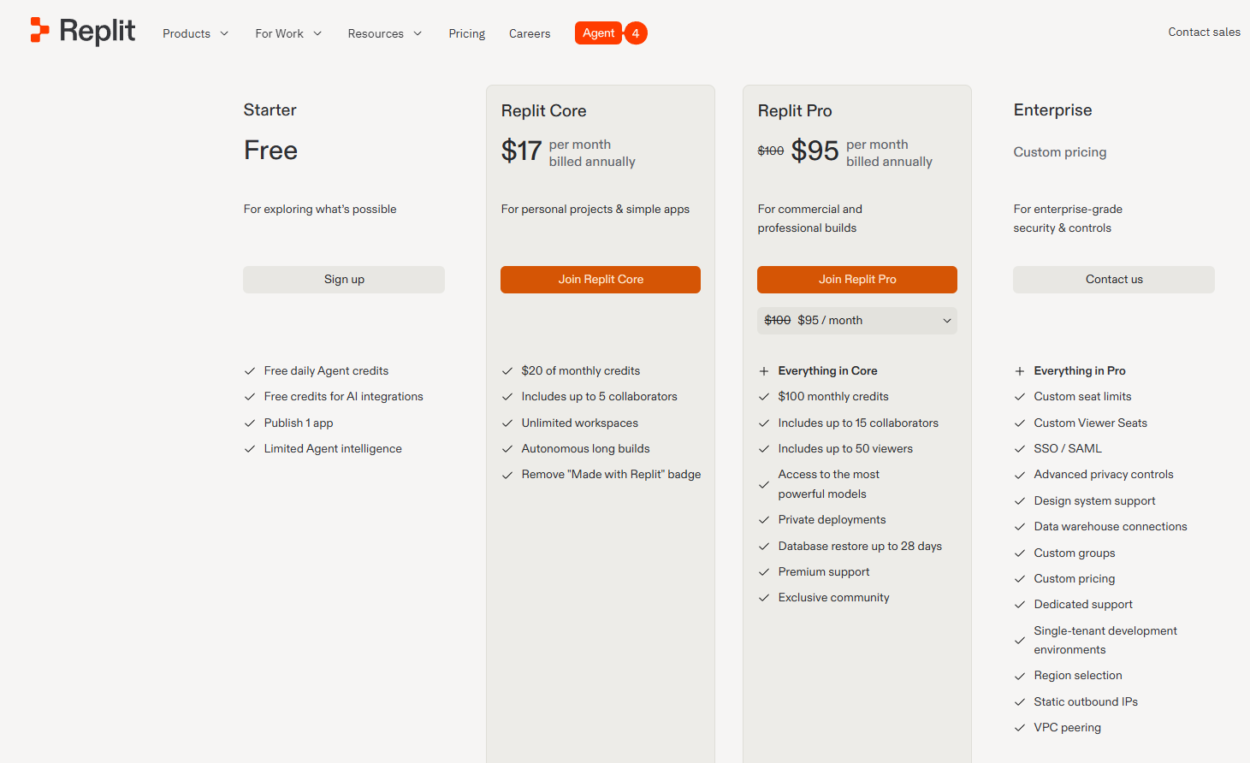1250x763 pixels.
Task: Click the Replit logo icon
Action: pos(40,31)
